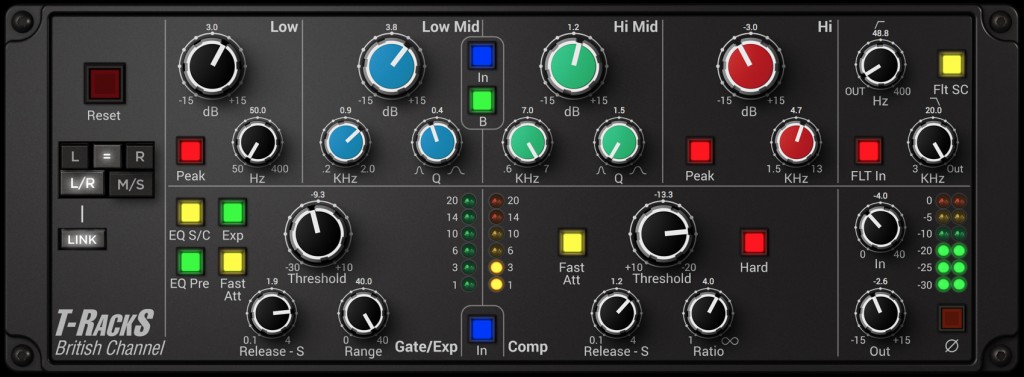Click the phase invert Ø button
The width and height of the screenshot is (1024, 377).
pos(952,318)
